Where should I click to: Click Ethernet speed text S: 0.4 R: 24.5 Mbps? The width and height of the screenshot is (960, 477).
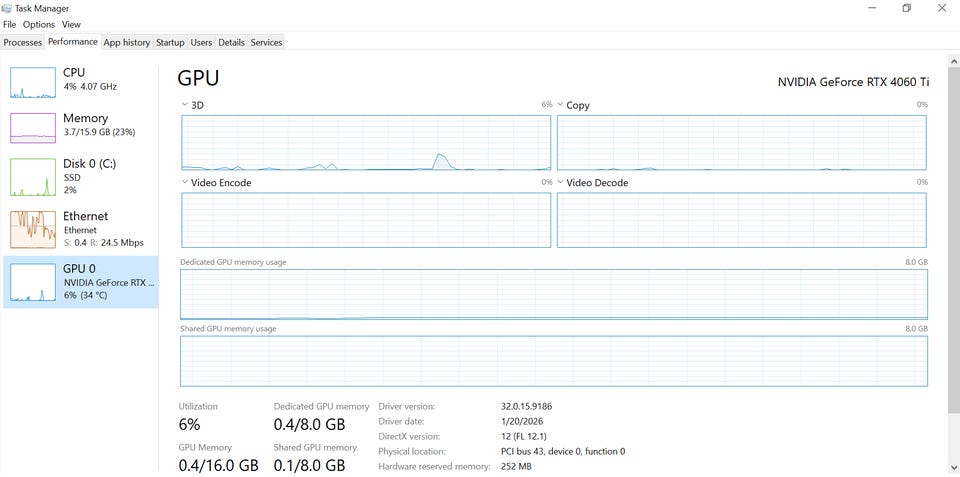[x=103, y=242]
